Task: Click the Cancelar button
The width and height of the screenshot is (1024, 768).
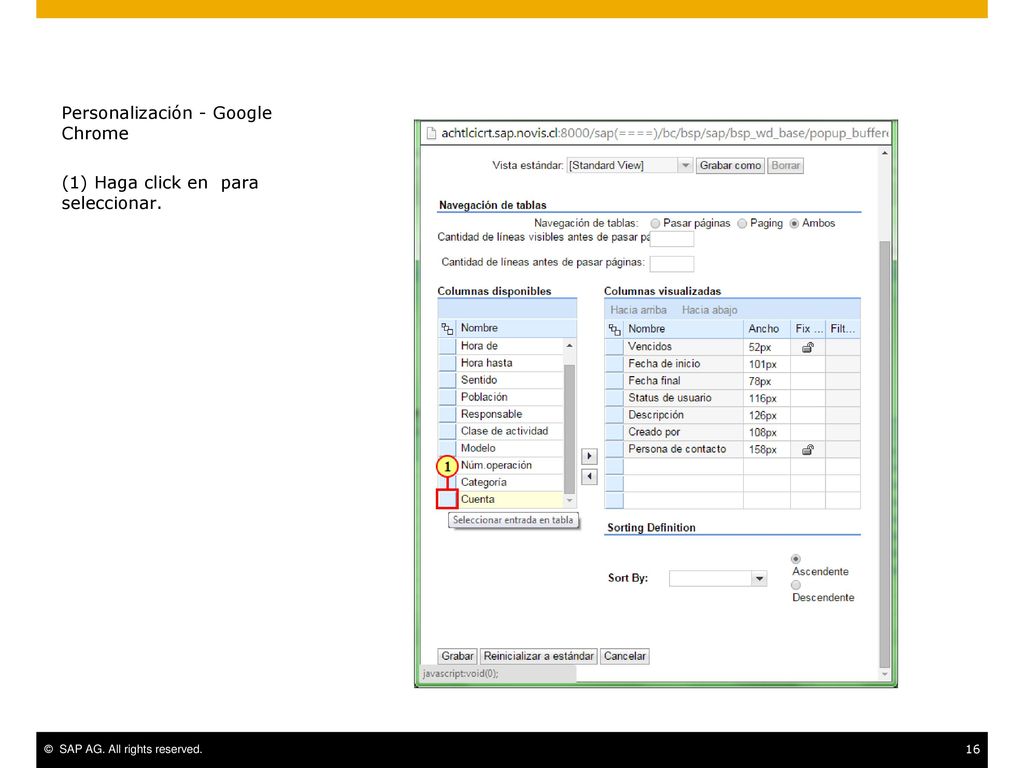Action: tap(624, 656)
